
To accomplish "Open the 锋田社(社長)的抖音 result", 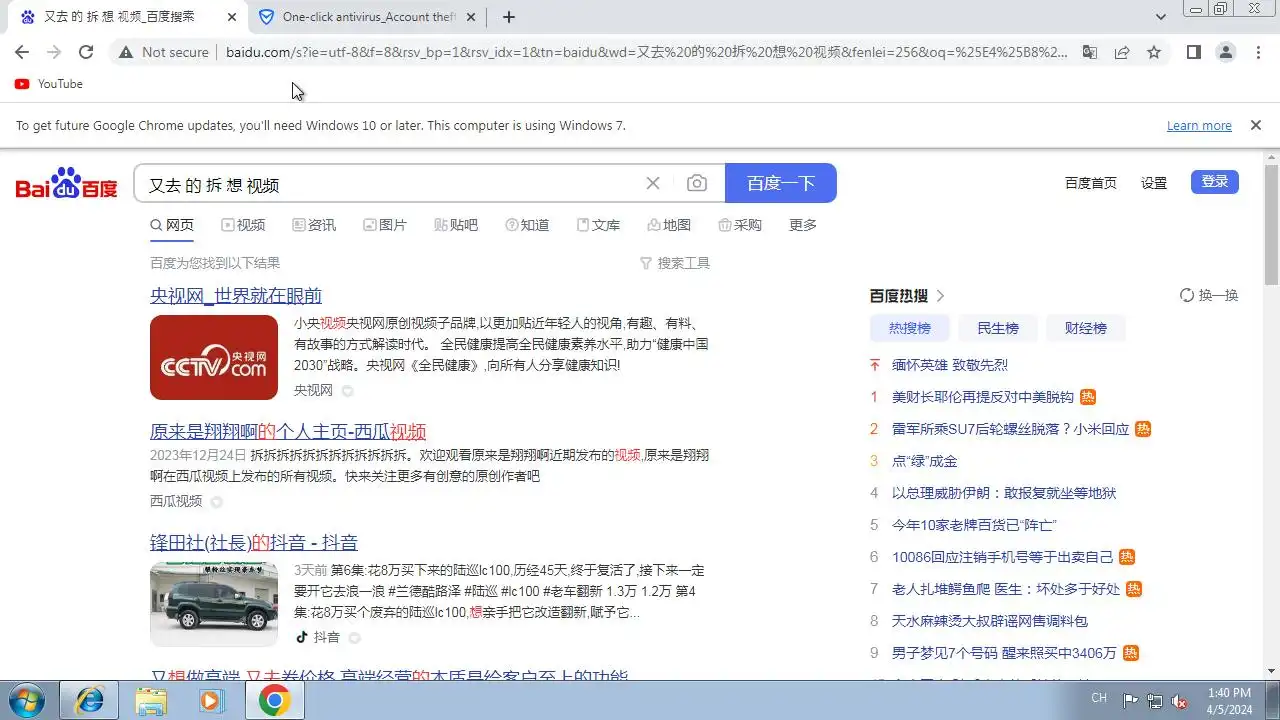I will point(254,542).
